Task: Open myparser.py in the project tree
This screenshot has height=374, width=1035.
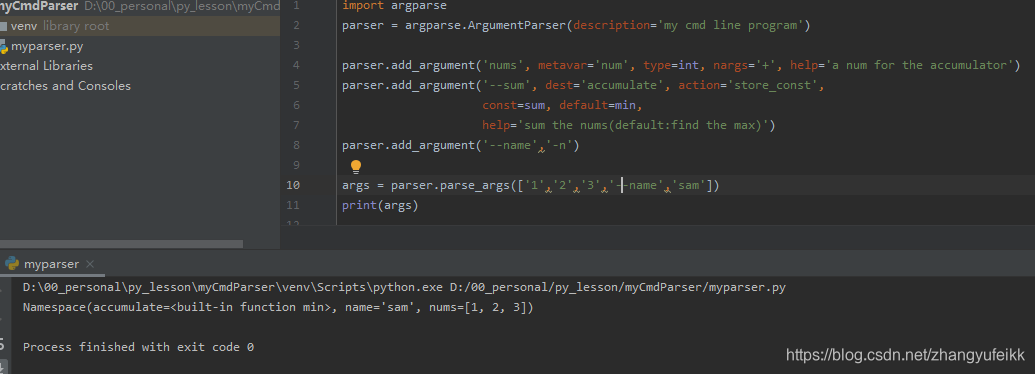Action: coord(46,46)
